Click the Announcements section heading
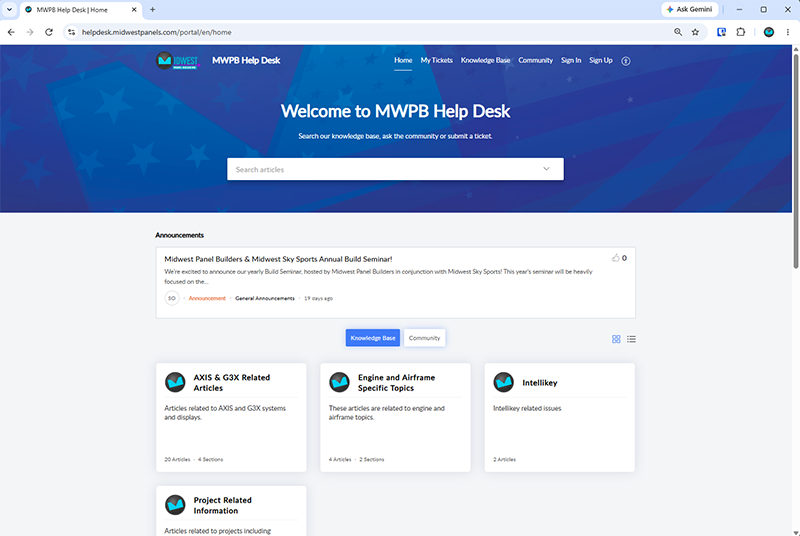This screenshot has width=800, height=536. (180, 235)
